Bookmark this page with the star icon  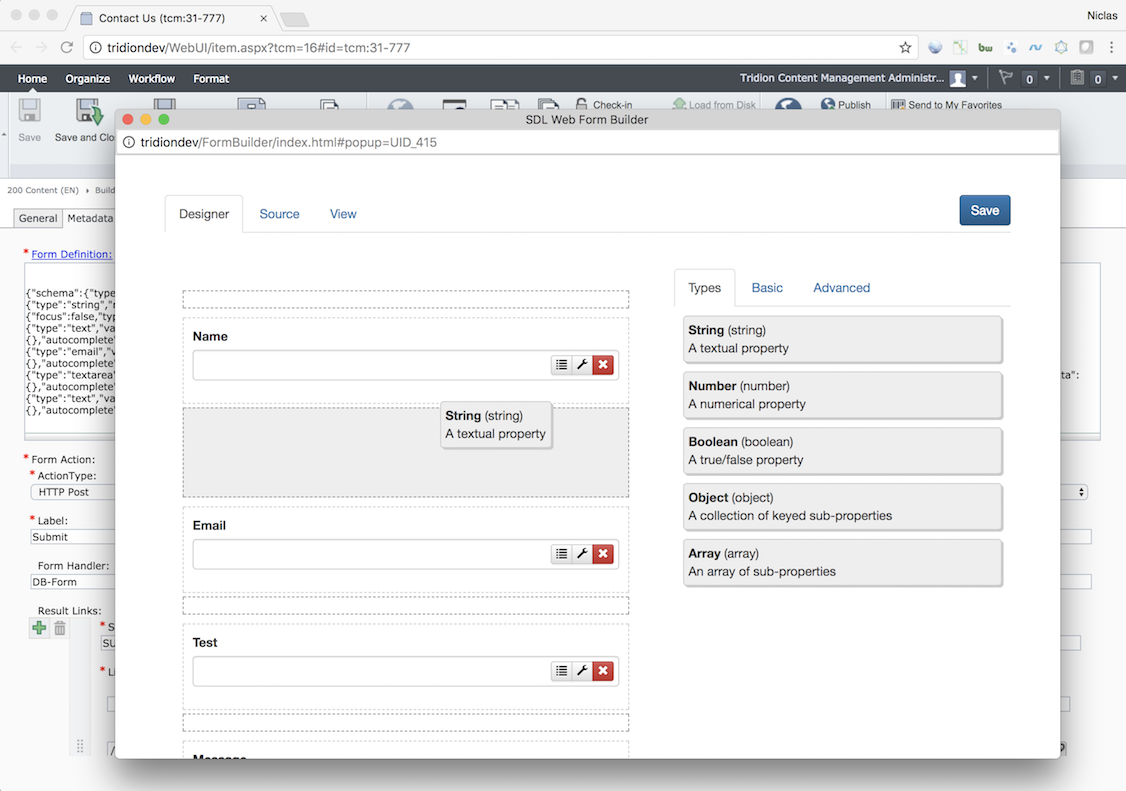pos(905,47)
